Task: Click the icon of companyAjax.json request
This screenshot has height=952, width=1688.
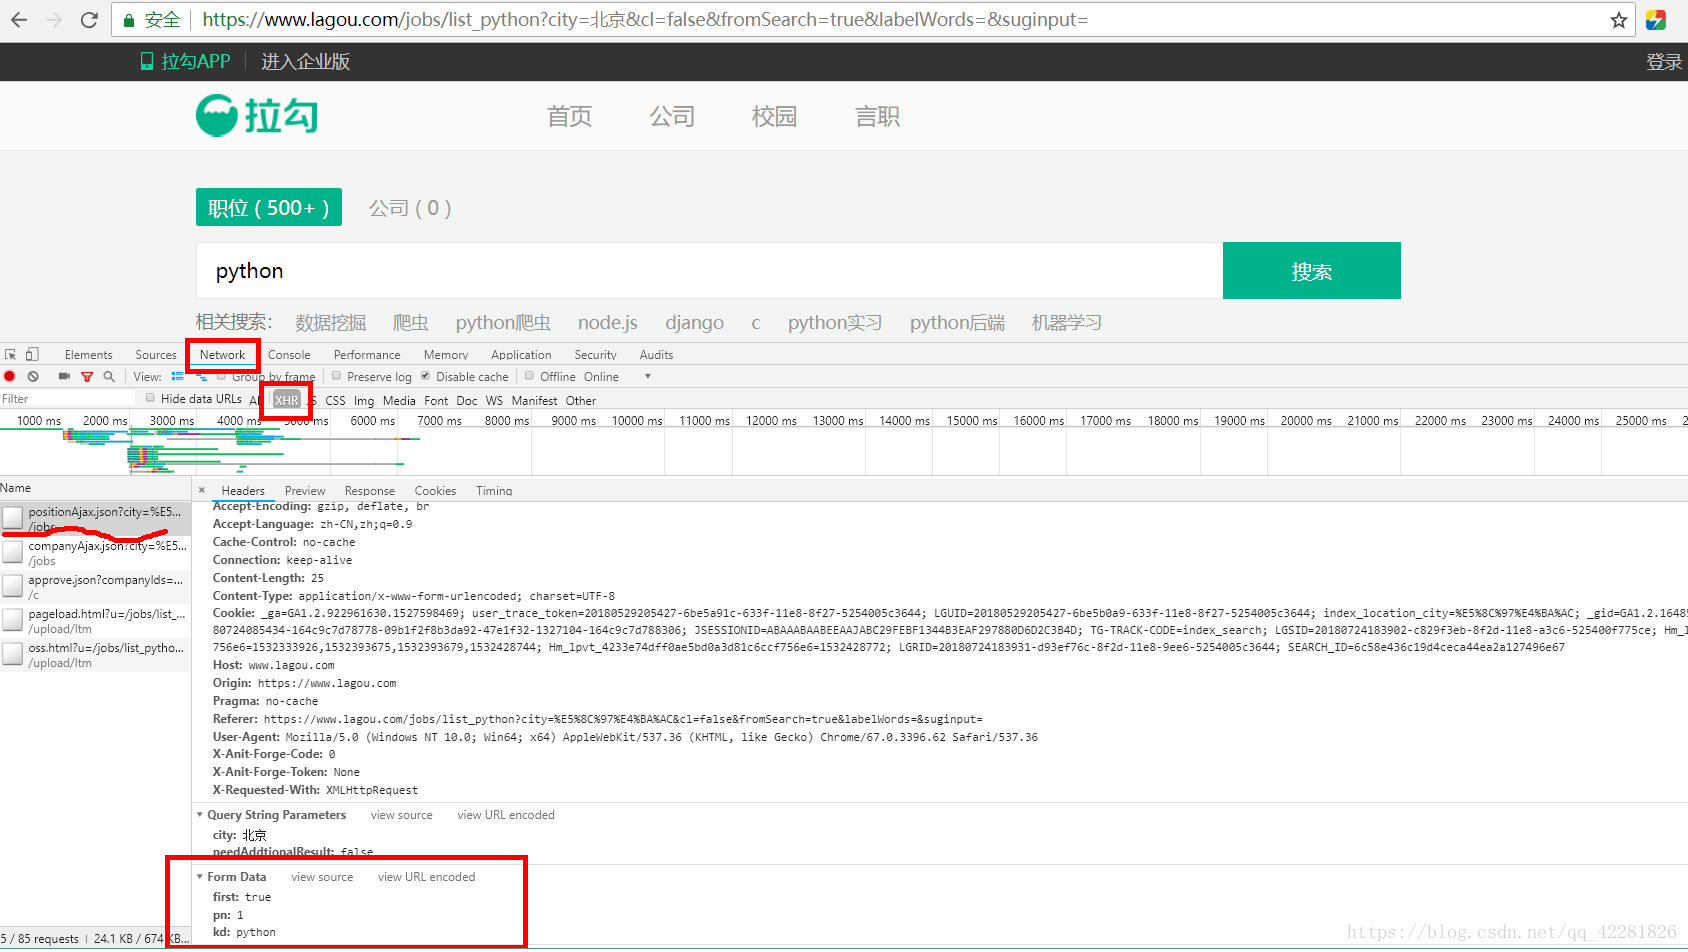Action: [13, 552]
